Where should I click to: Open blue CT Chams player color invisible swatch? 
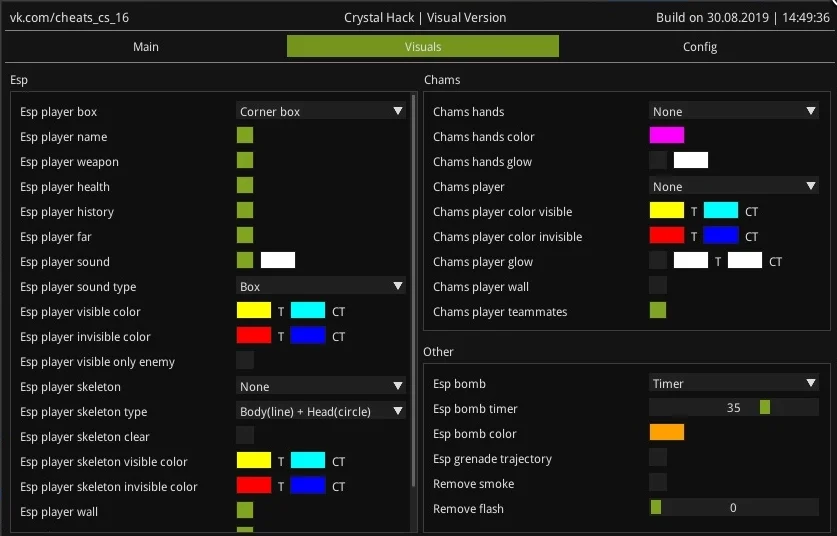[721, 236]
